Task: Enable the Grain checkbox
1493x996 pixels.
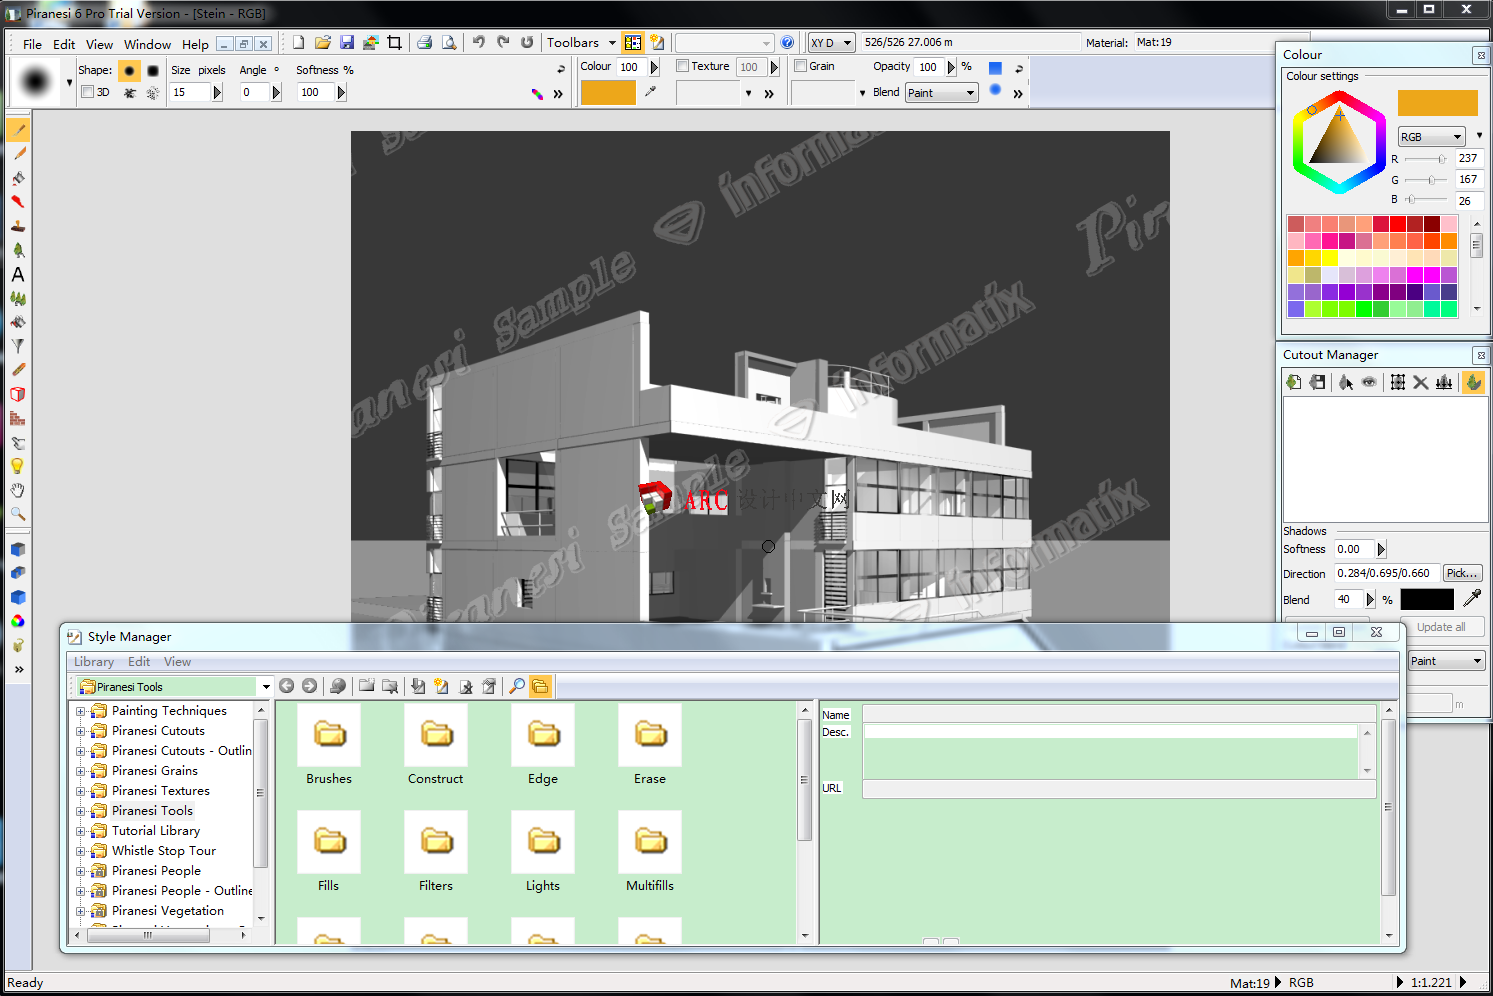Action: pos(801,66)
